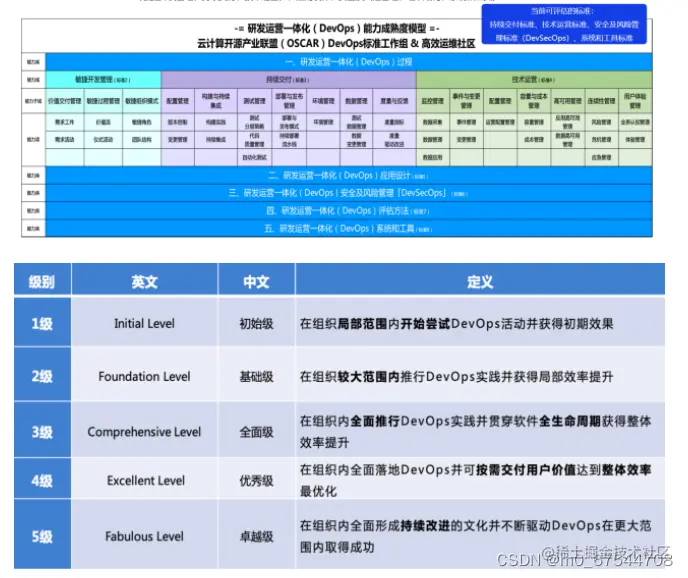Click the 构建与持续集成 cell
This screenshot has height=578, width=688.
(x=216, y=101)
